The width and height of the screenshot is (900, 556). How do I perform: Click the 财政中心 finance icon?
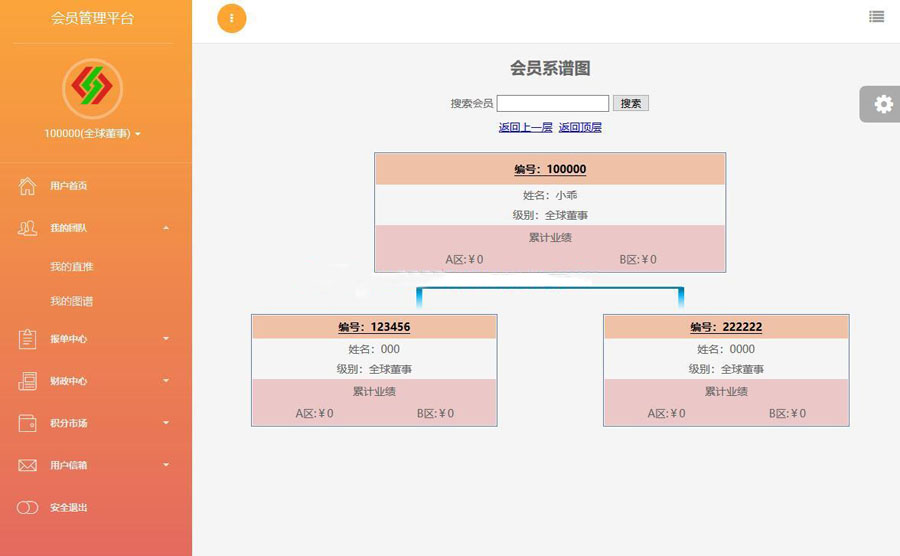click(x=27, y=381)
